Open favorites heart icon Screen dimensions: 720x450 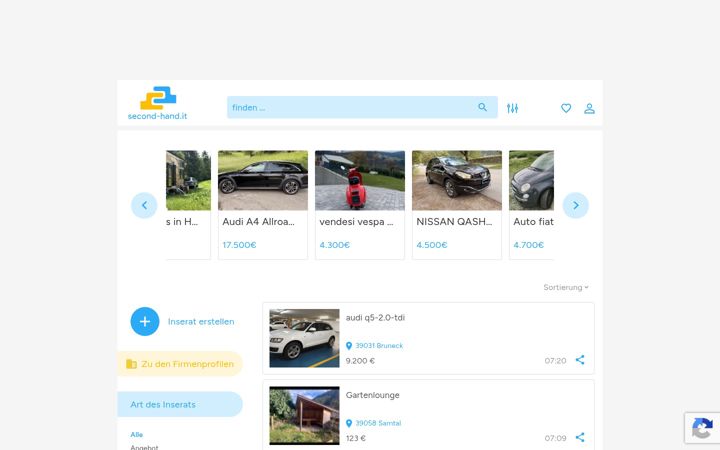pos(566,108)
